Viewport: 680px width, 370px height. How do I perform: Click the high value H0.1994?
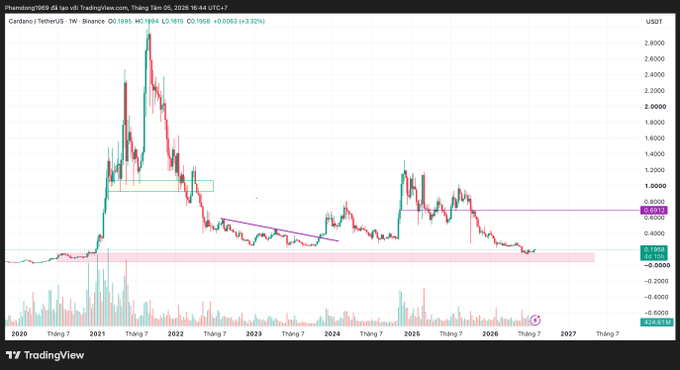pos(147,21)
